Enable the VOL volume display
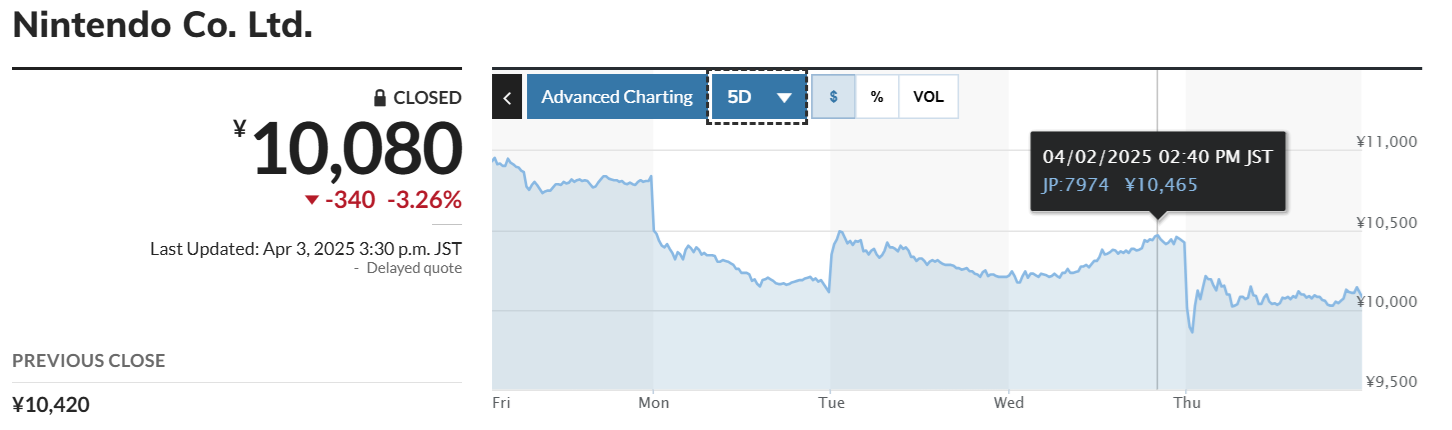 [x=928, y=97]
